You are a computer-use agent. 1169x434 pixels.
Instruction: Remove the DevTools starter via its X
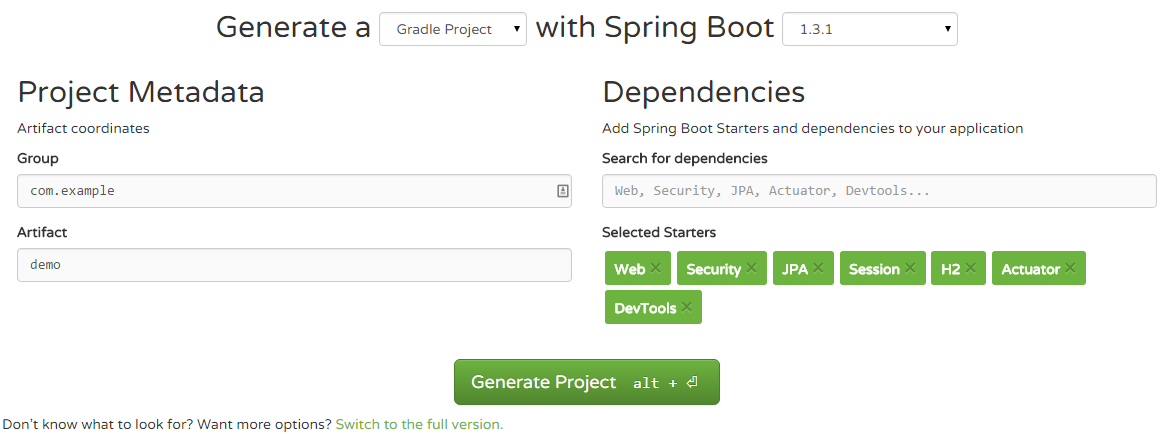click(686, 306)
